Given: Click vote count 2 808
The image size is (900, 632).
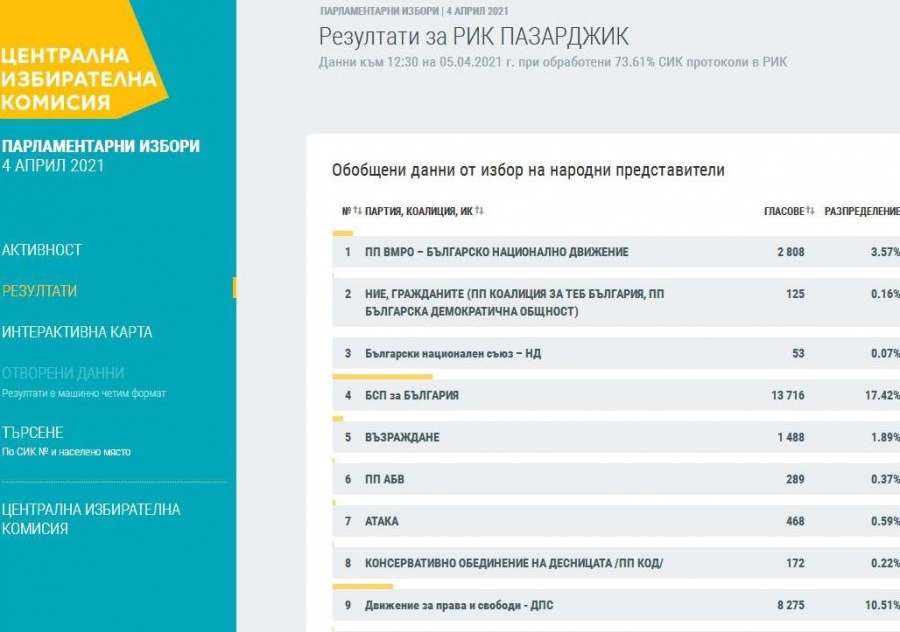Looking at the screenshot, I should (x=791, y=252).
